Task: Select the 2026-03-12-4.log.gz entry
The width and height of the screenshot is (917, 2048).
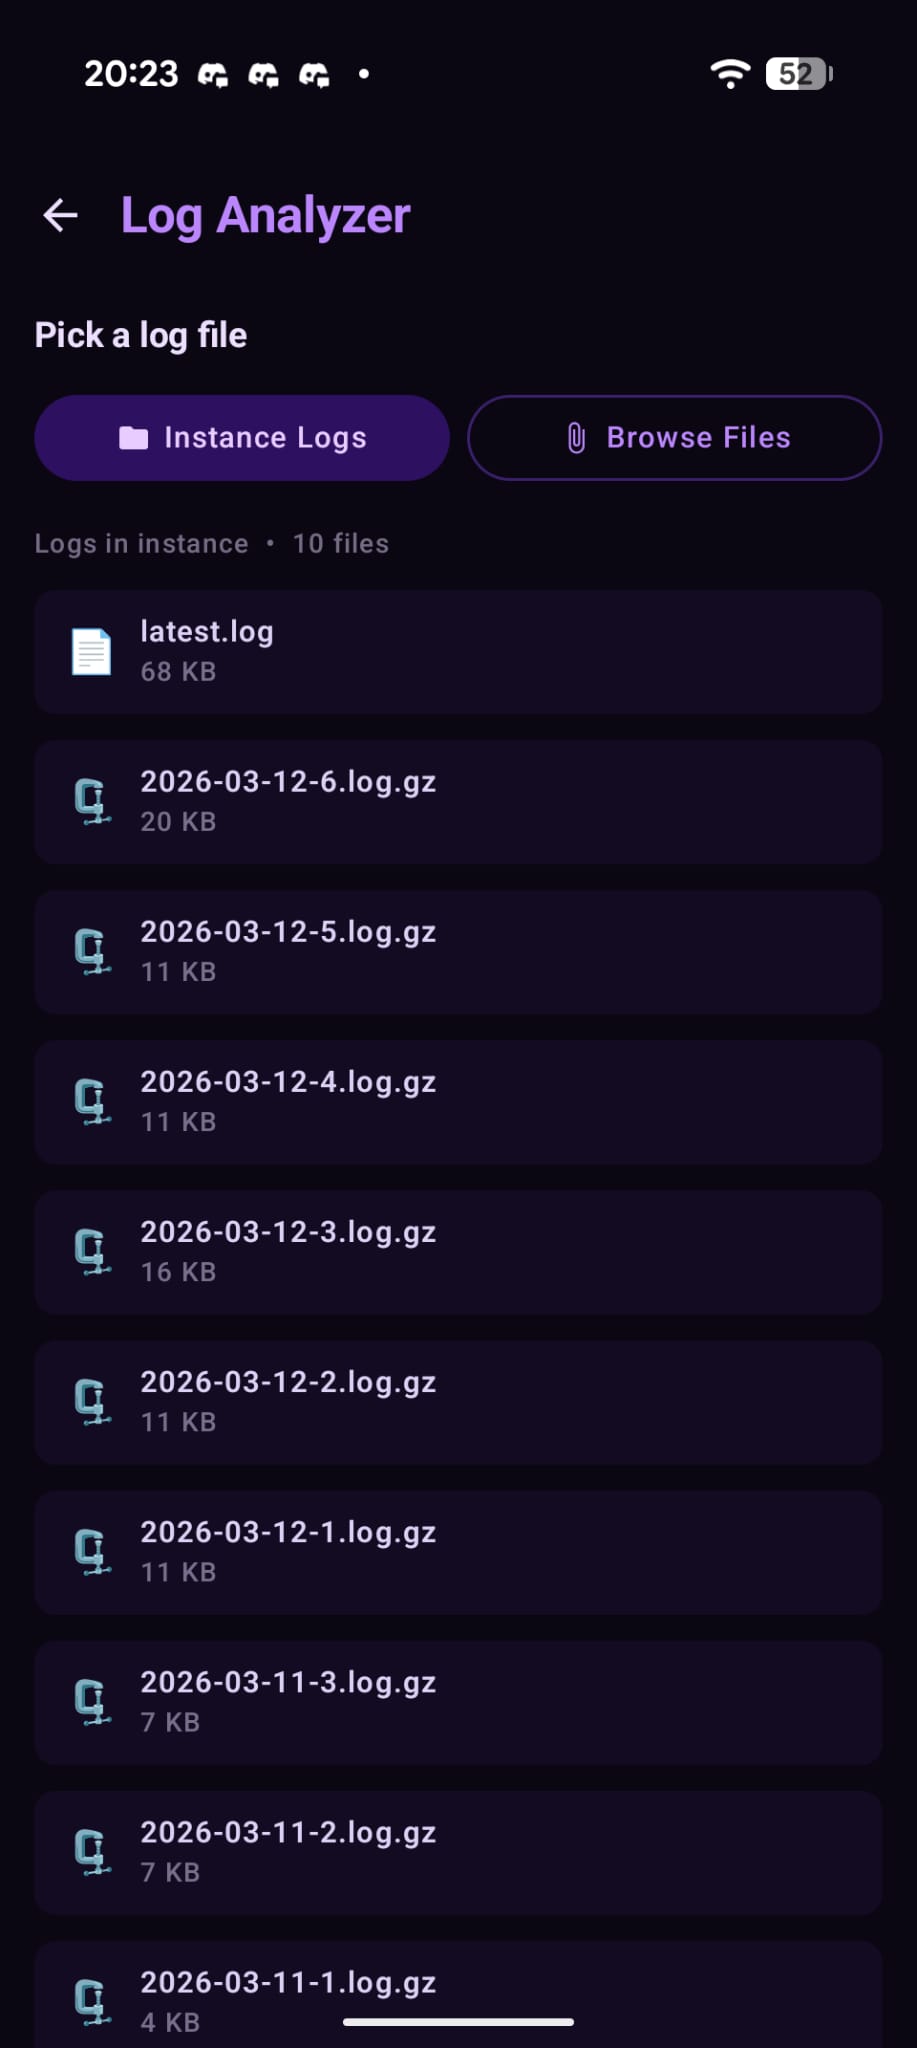Action: tap(458, 1100)
